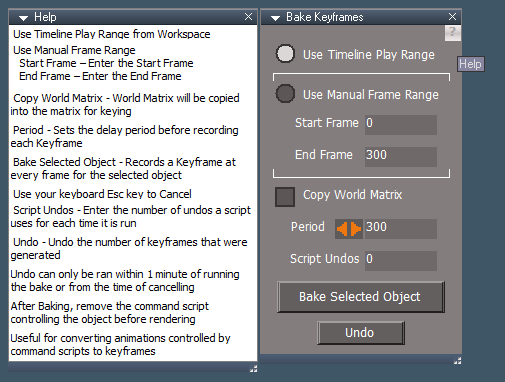Click the Bake Keyframes title text
This screenshot has height=382, width=505.
pyautogui.click(x=325, y=17)
